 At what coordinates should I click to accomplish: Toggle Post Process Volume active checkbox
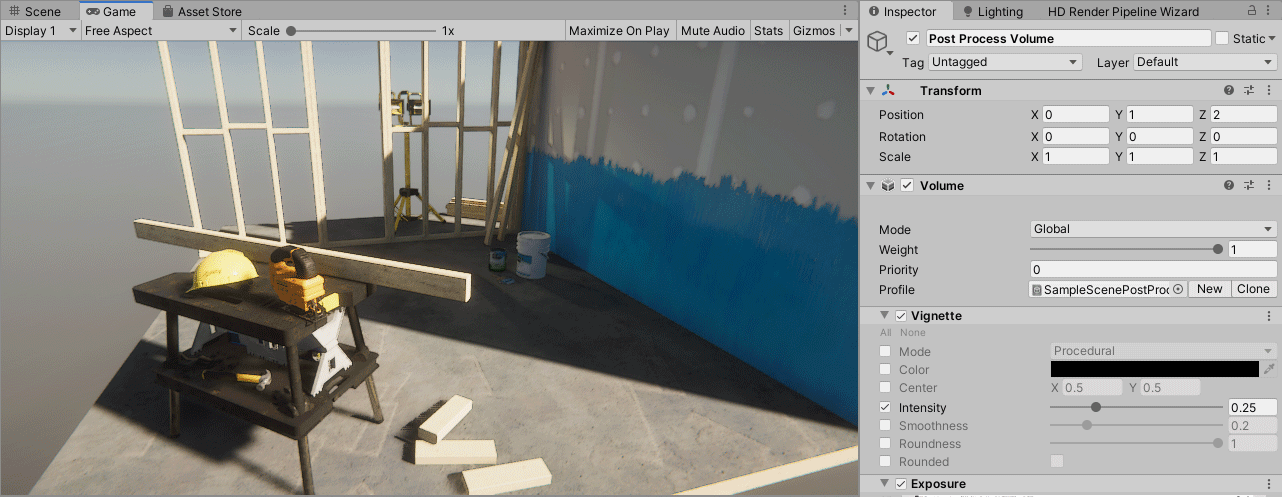pyautogui.click(x=912, y=38)
